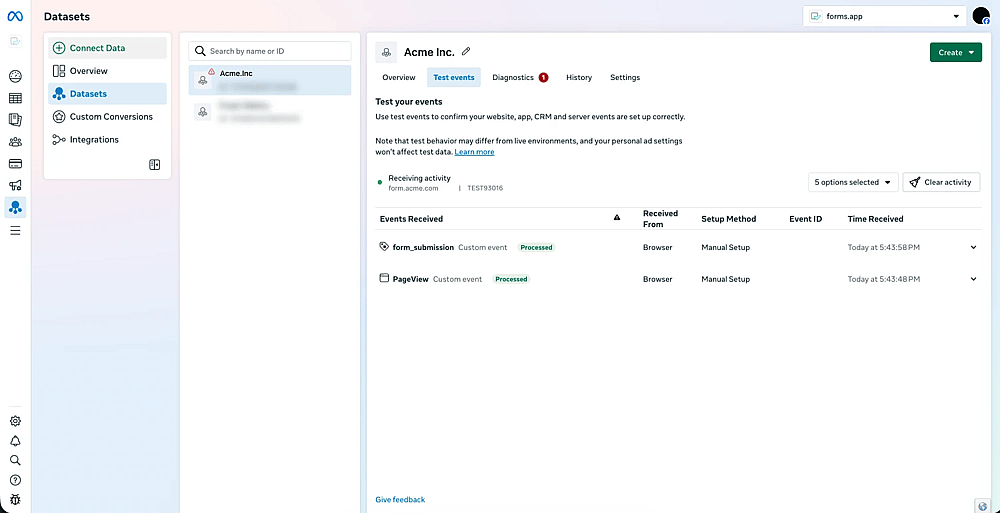Open the table grid icon in sidebar
1000x513 pixels.
[15, 98]
